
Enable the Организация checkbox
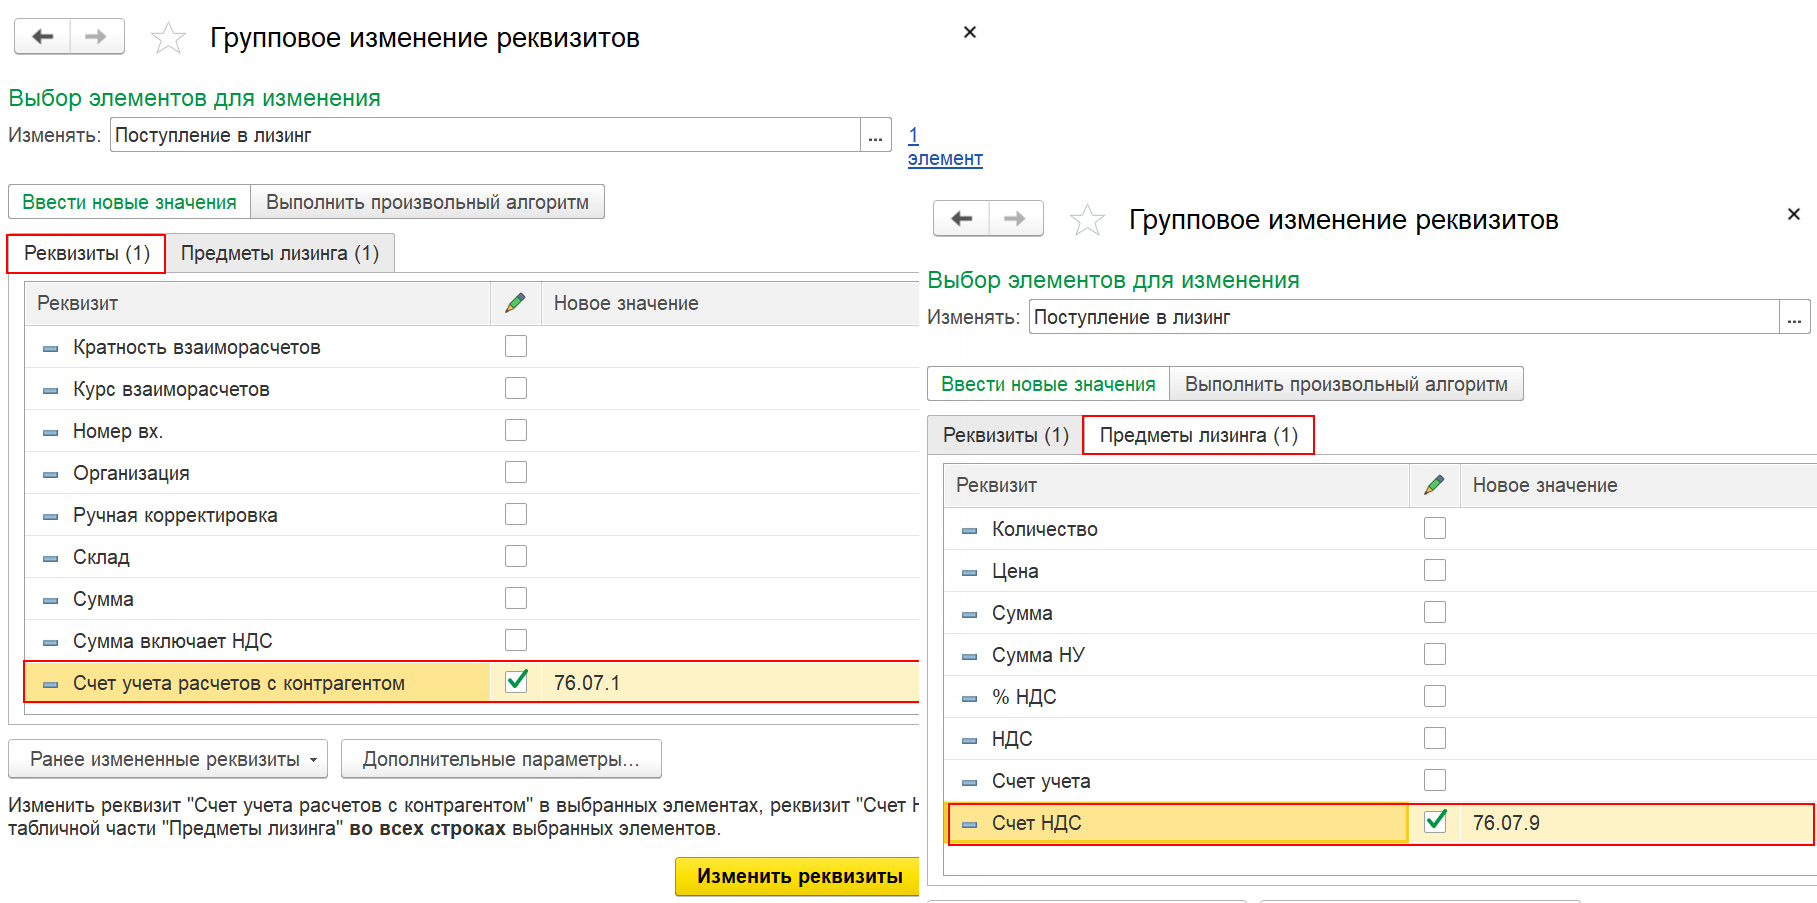pyautogui.click(x=516, y=472)
